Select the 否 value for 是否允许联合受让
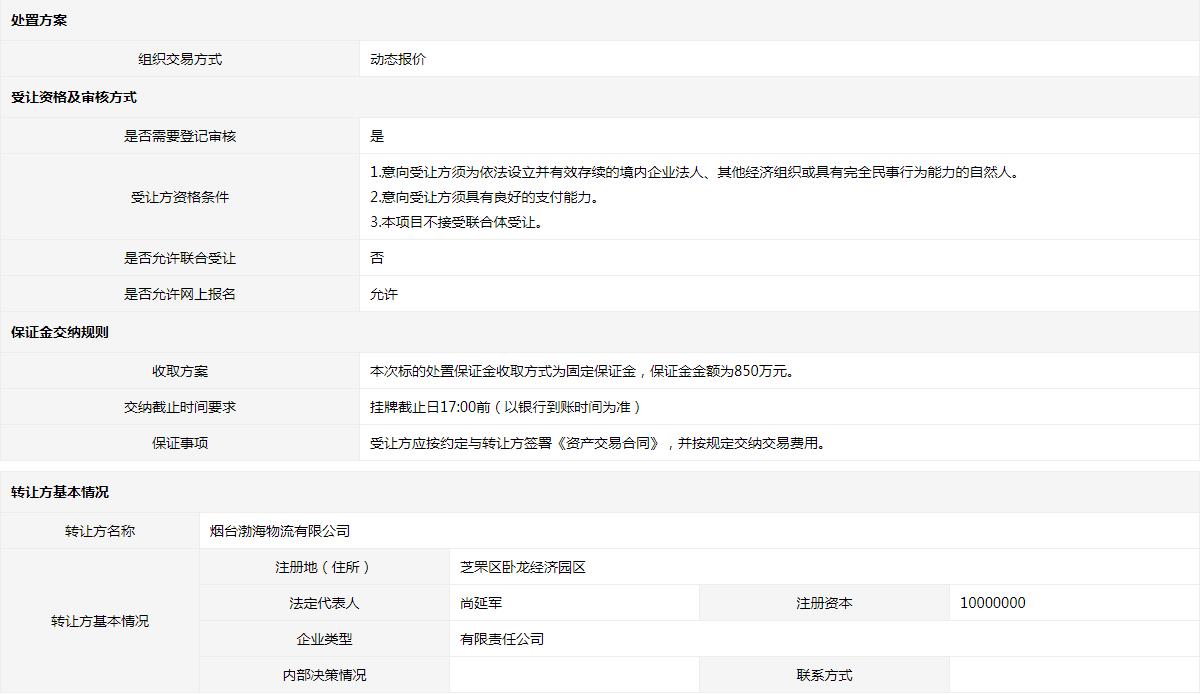This screenshot has height=695, width=1202. pos(377,258)
